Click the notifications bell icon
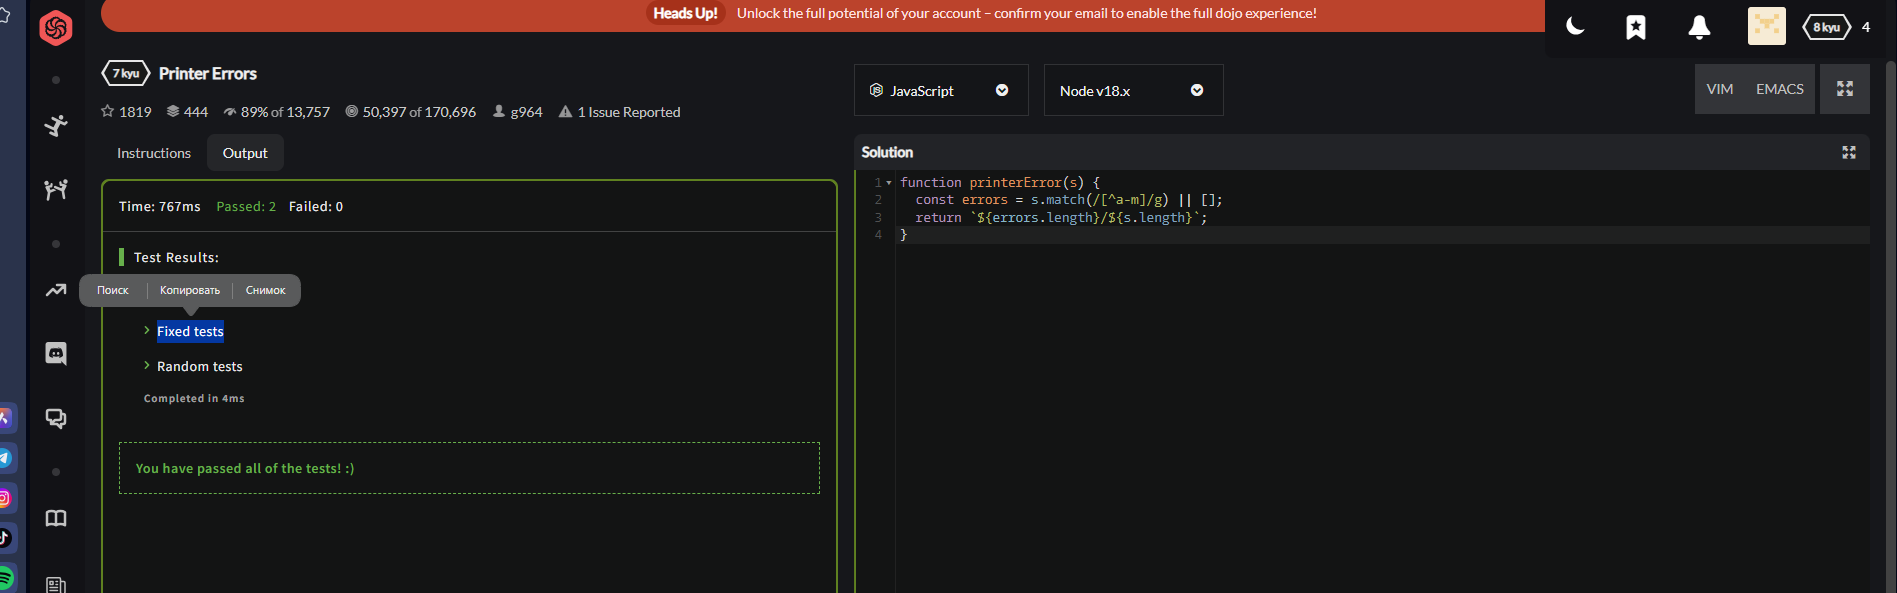This screenshot has width=1897, height=593. [1698, 27]
